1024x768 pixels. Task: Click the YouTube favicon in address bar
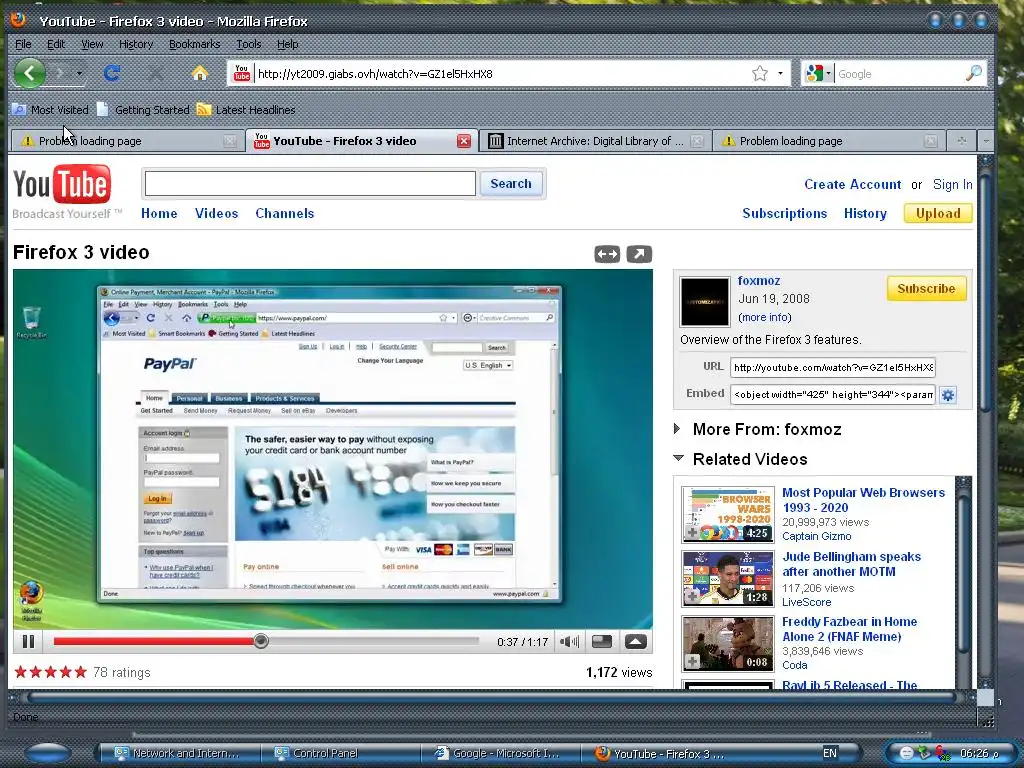(242, 73)
